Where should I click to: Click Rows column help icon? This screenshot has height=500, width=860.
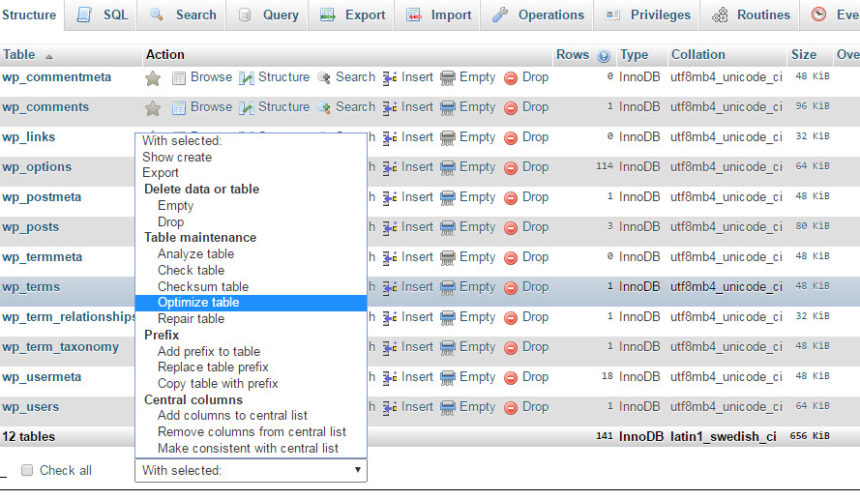(x=603, y=55)
